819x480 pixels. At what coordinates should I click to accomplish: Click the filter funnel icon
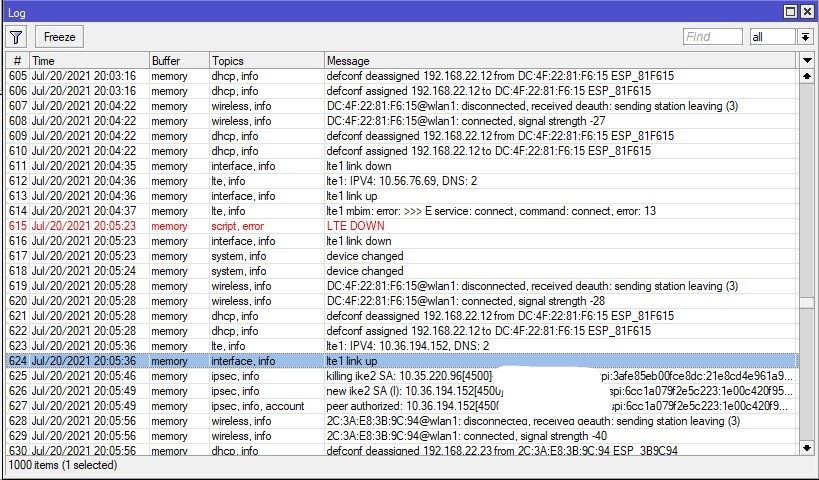tap(16, 37)
